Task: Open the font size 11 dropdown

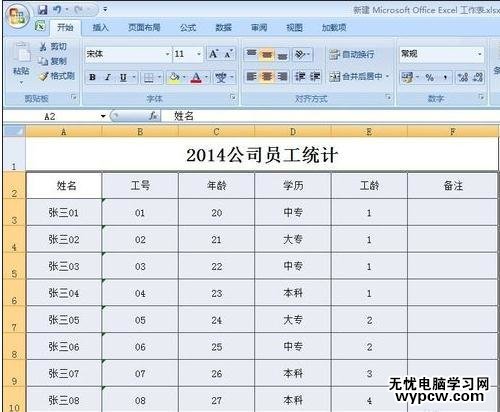Action: pos(199,54)
